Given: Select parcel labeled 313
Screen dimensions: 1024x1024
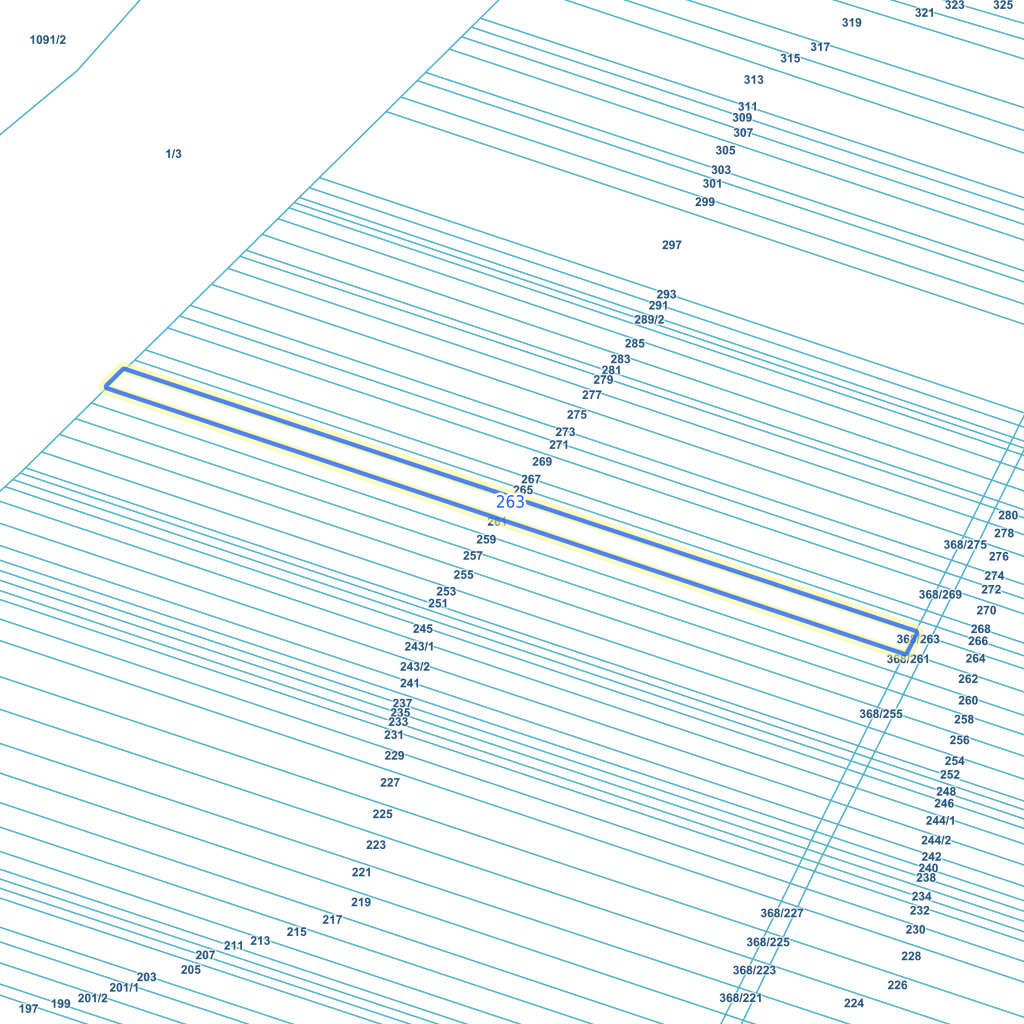Looking at the screenshot, I should (753, 80).
